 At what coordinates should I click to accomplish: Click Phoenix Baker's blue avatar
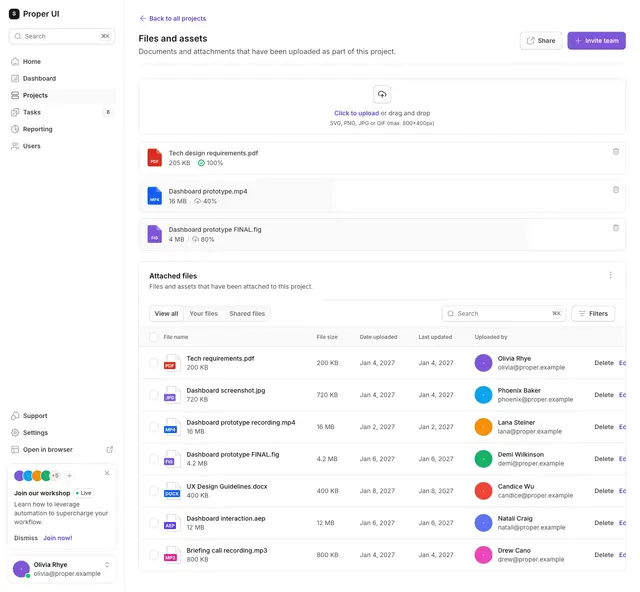pyautogui.click(x=483, y=395)
